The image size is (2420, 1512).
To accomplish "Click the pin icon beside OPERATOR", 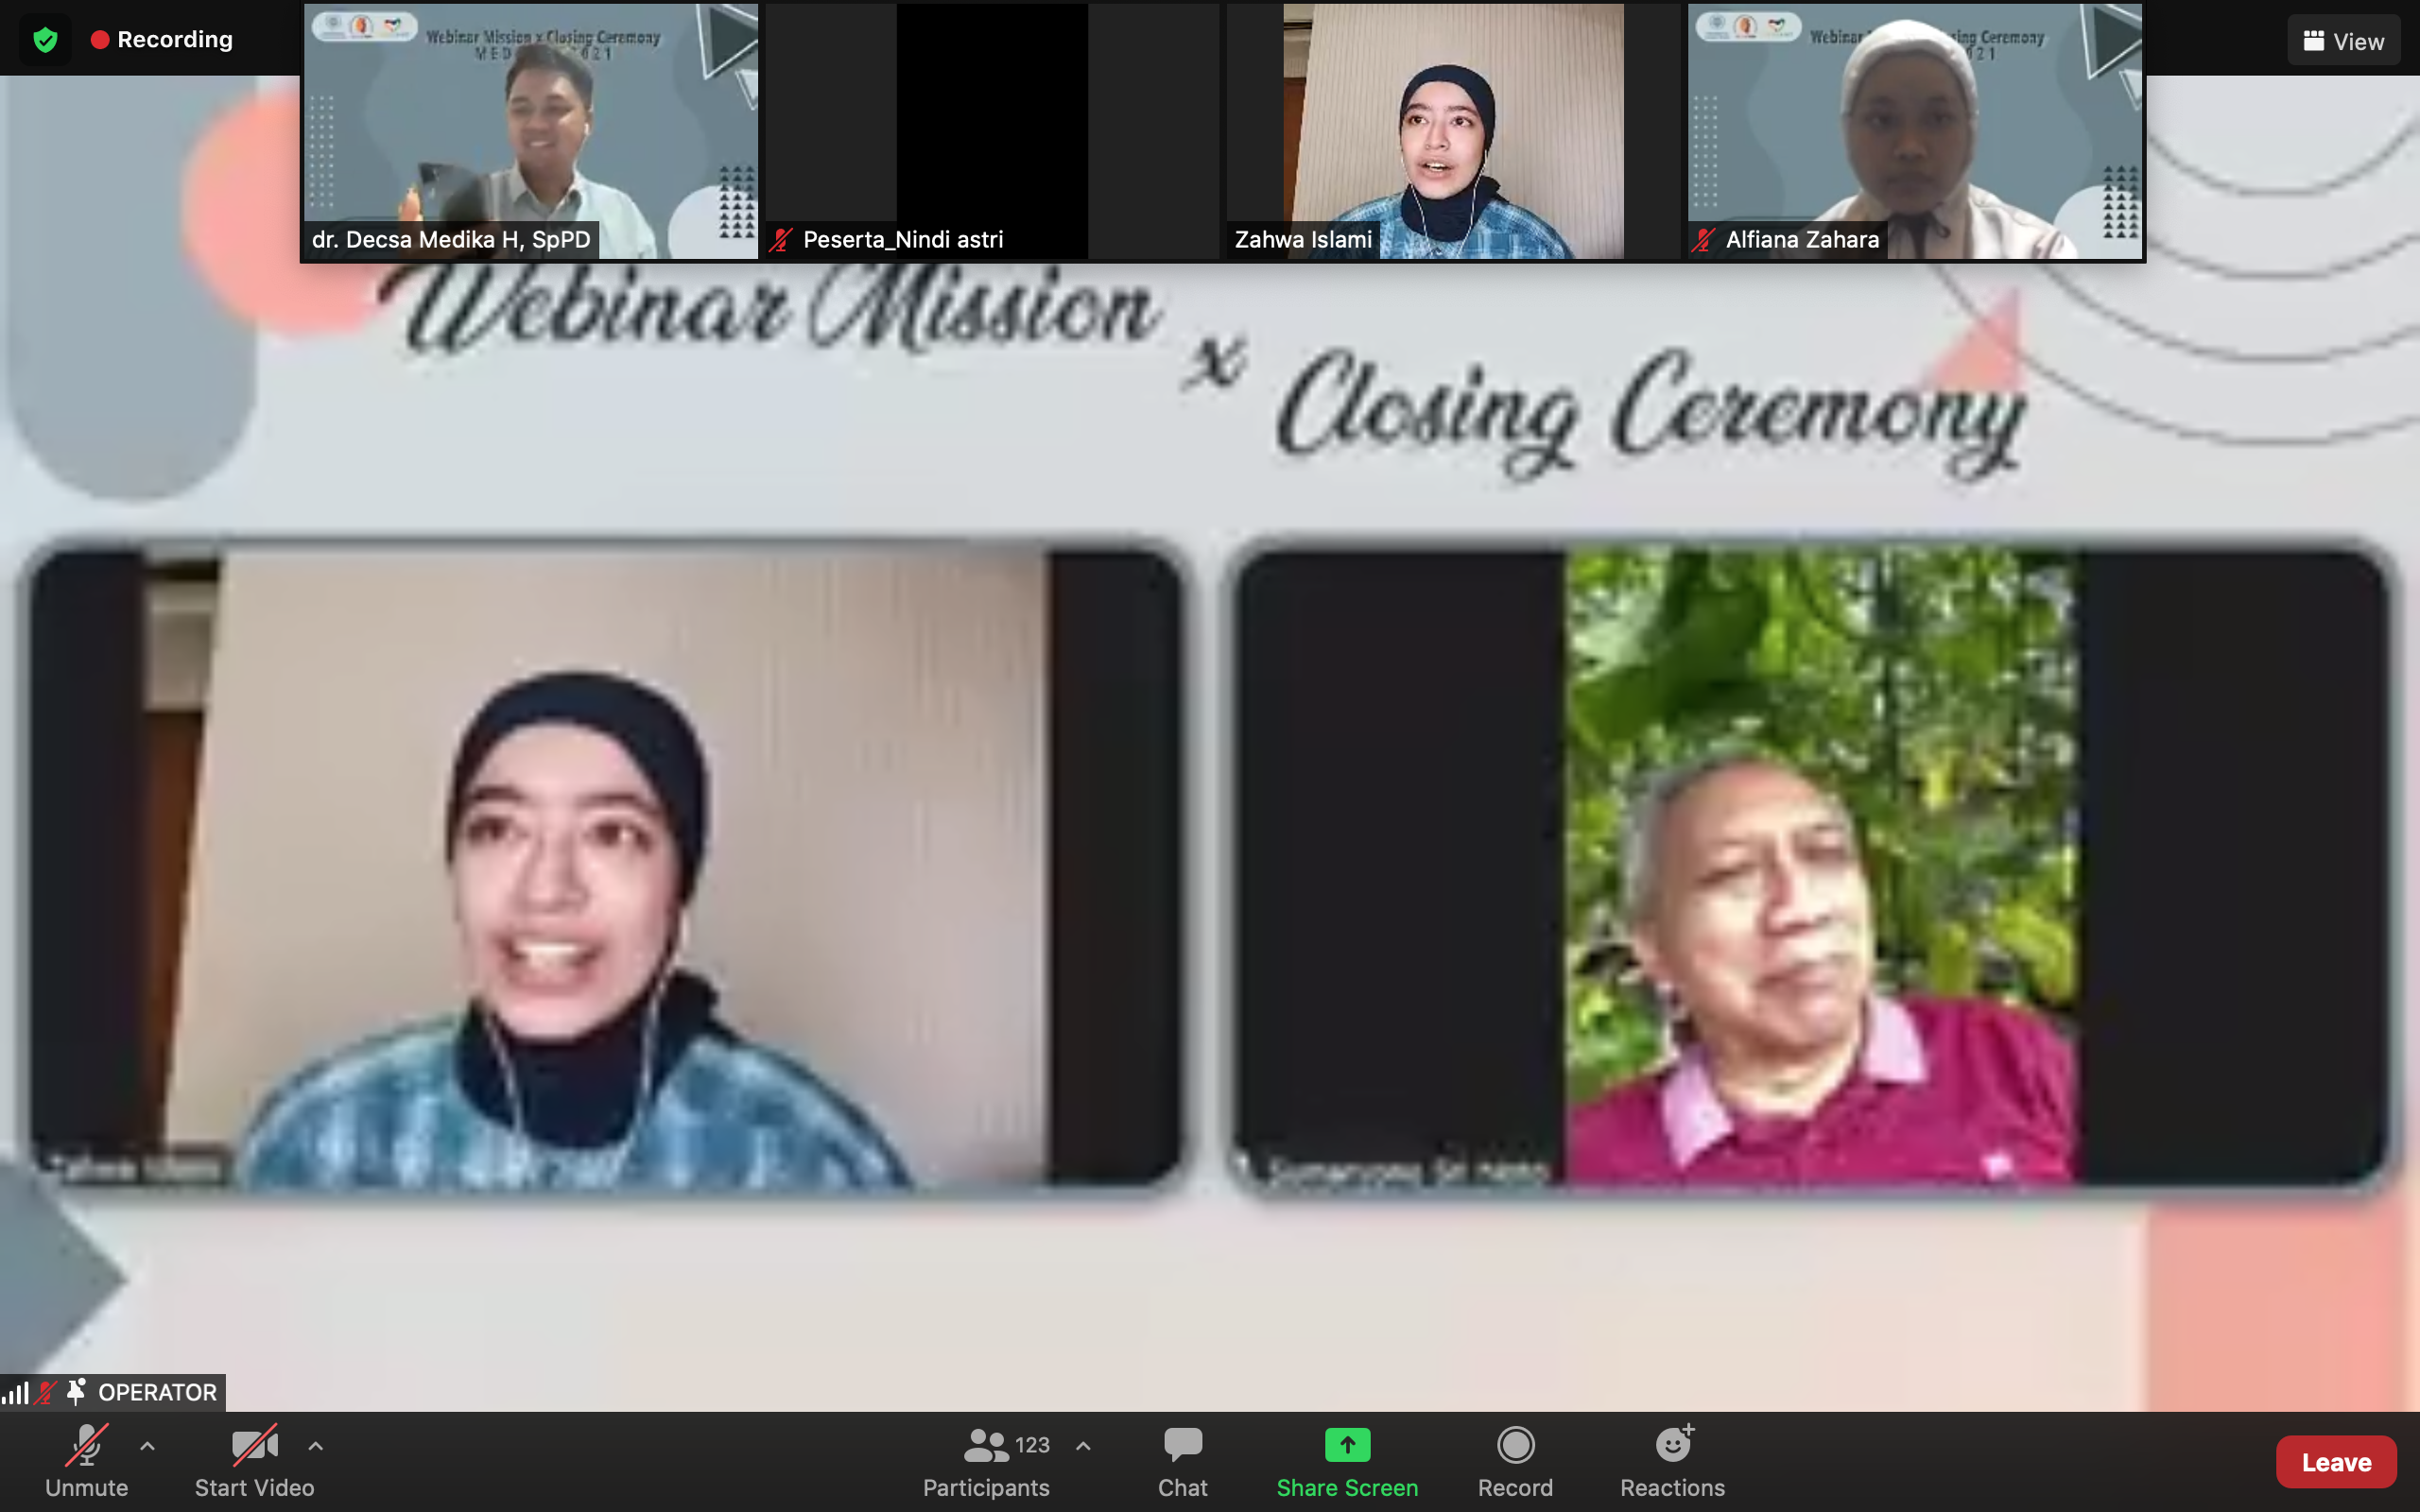I will (76, 1391).
